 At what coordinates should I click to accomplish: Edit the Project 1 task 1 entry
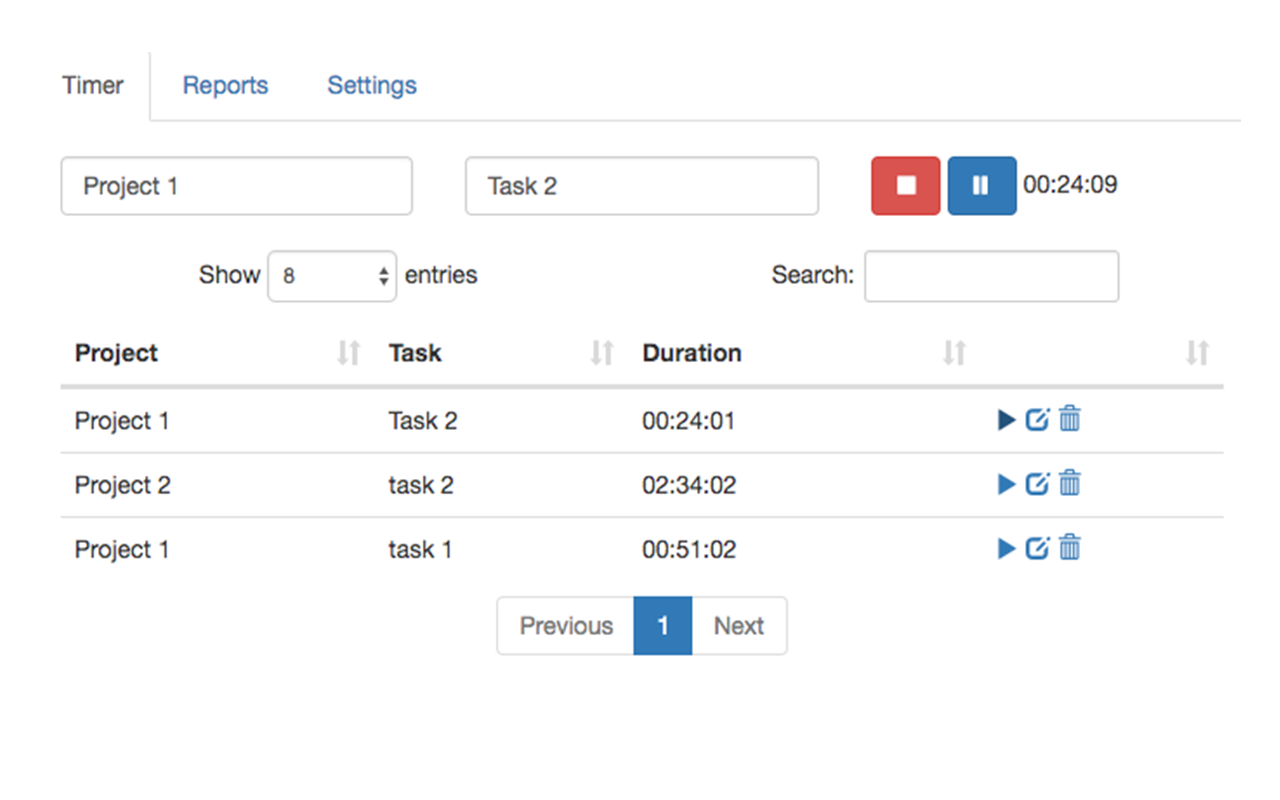1038,548
